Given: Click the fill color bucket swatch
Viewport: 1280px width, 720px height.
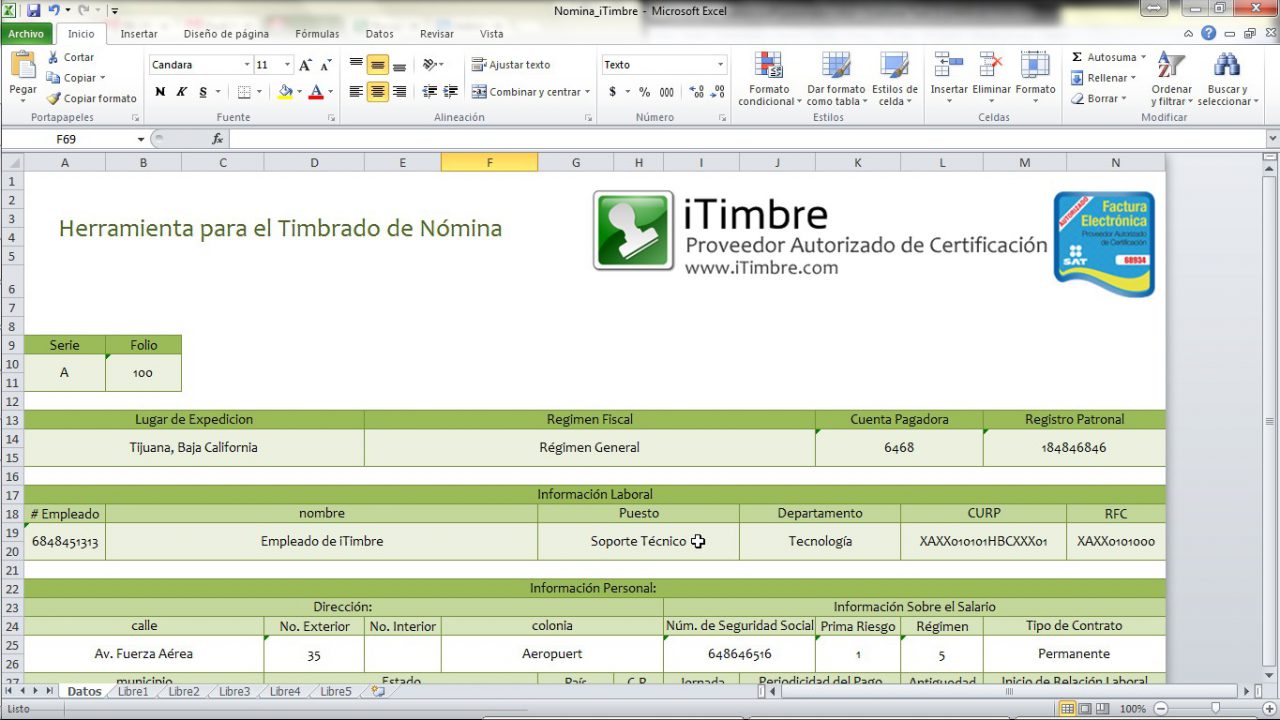Looking at the screenshot, I should (x=285, y=92).
